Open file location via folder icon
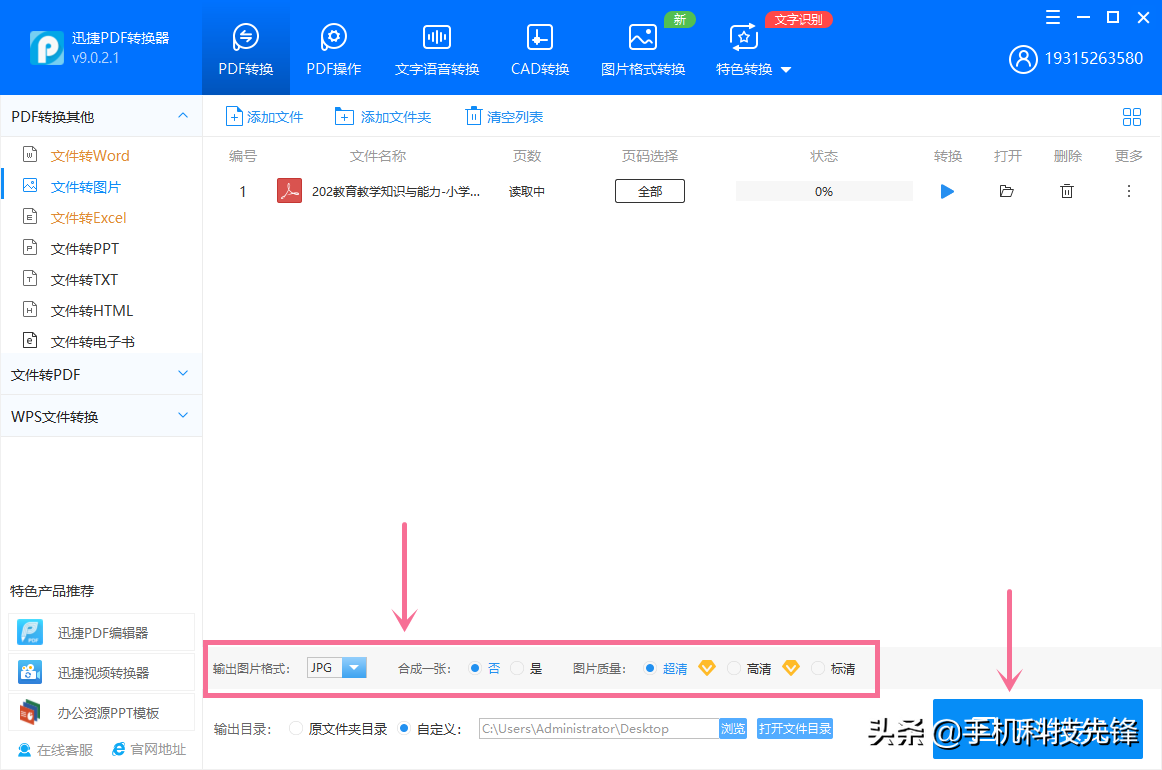The image size is (1162, 770). click(1007, 191)
